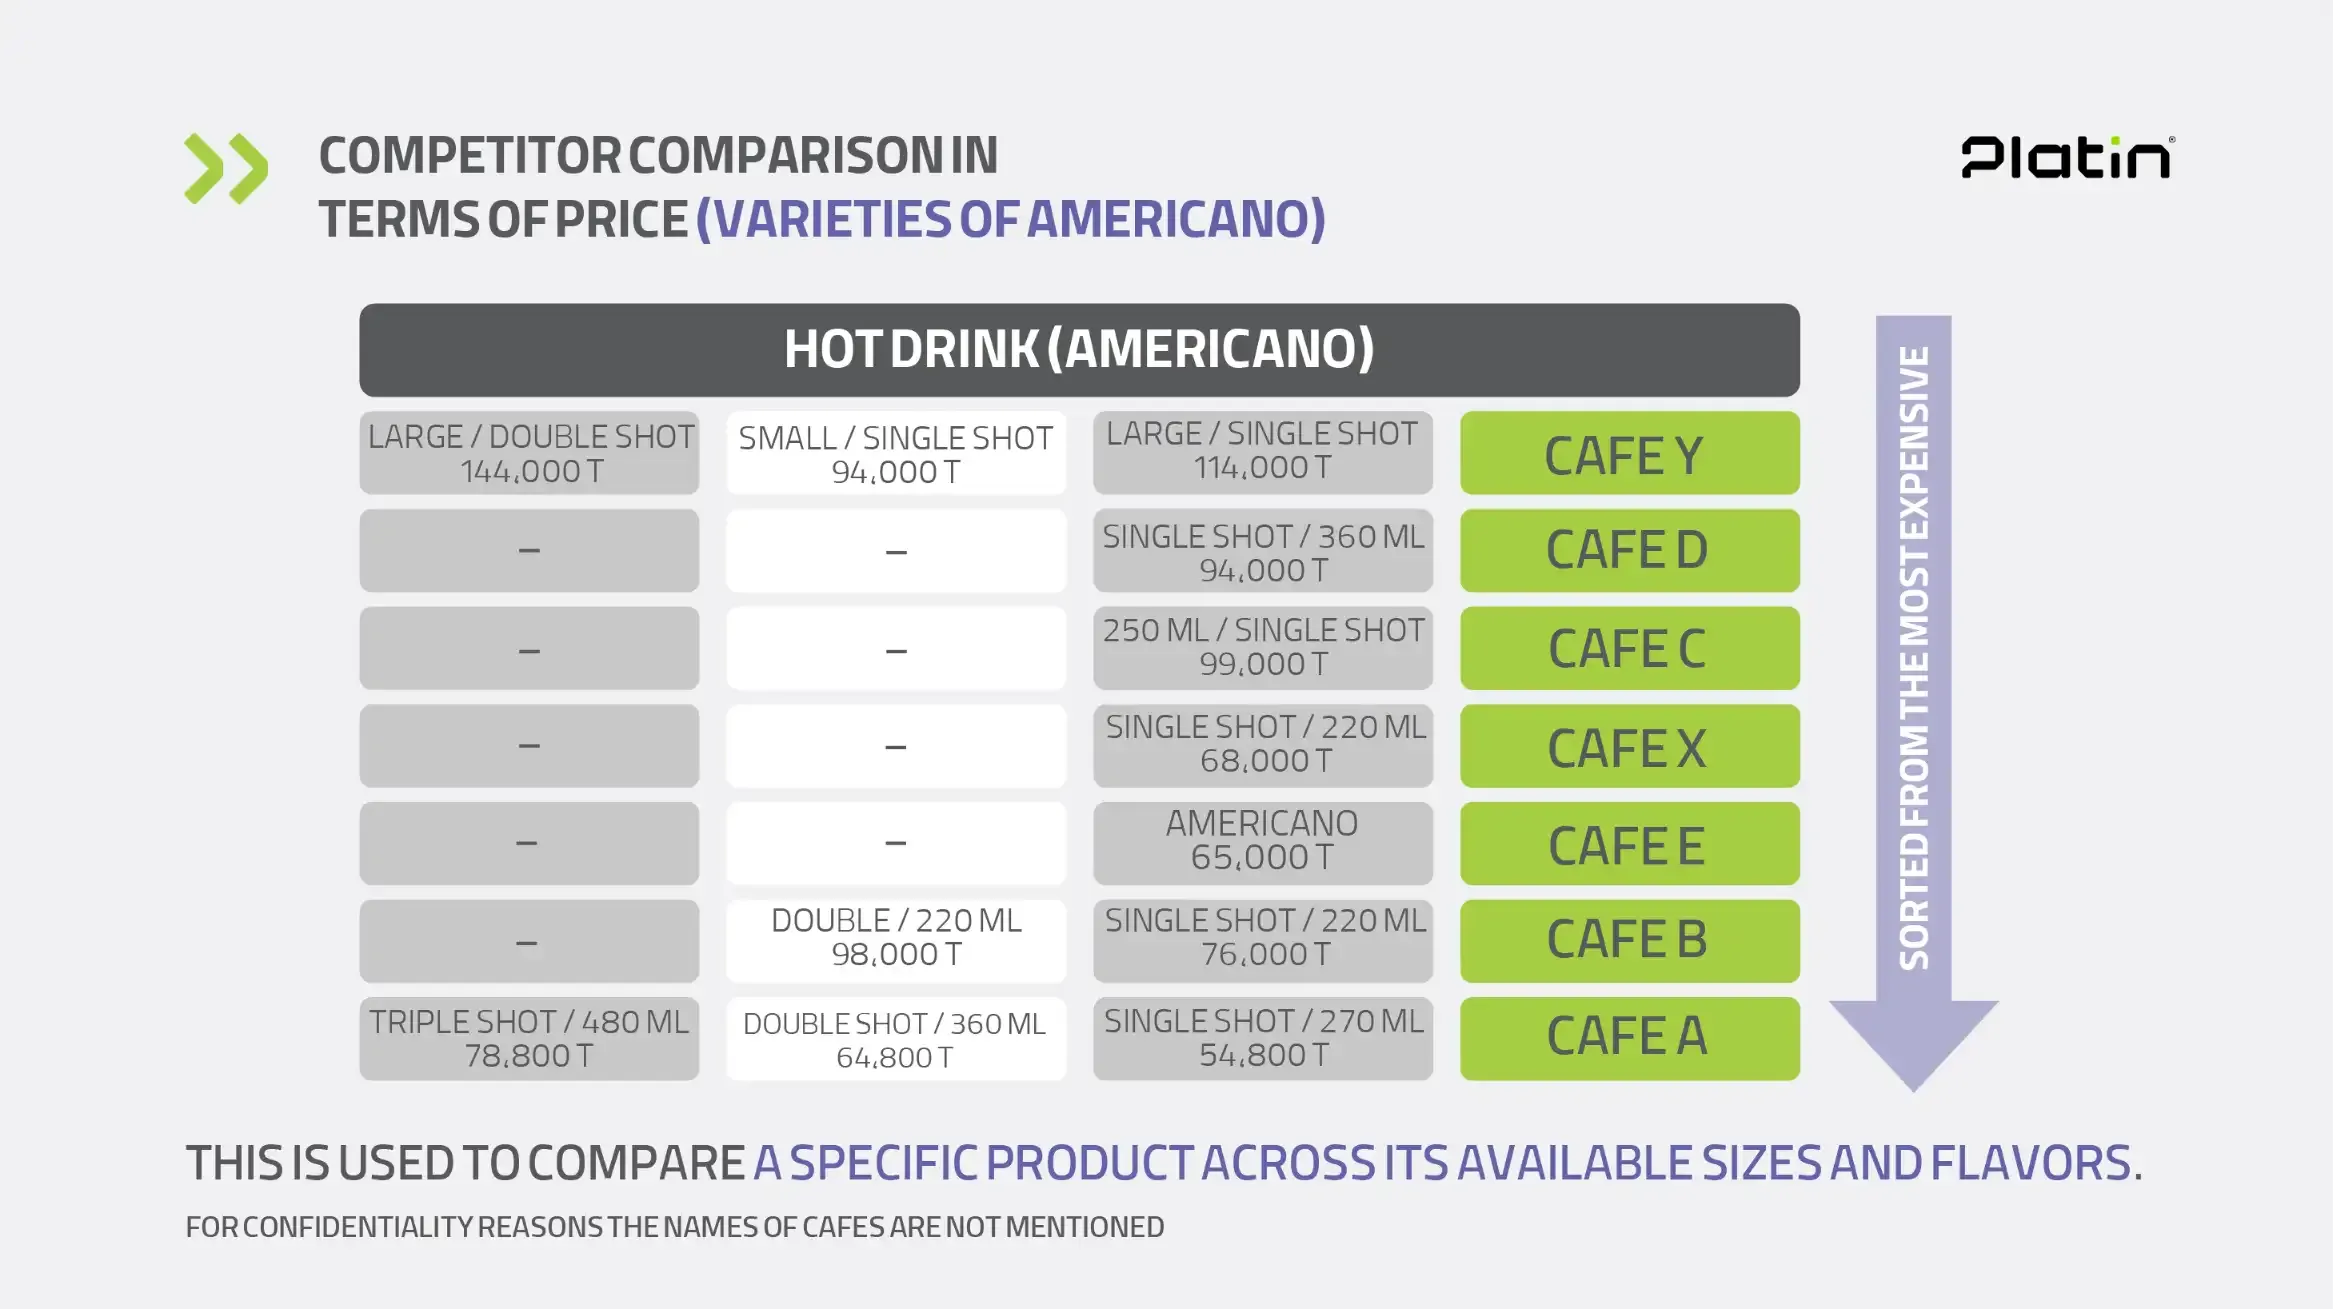Select the CAFE D green label
Screen dimensions: 2333x1309
tap(1629, 550)
